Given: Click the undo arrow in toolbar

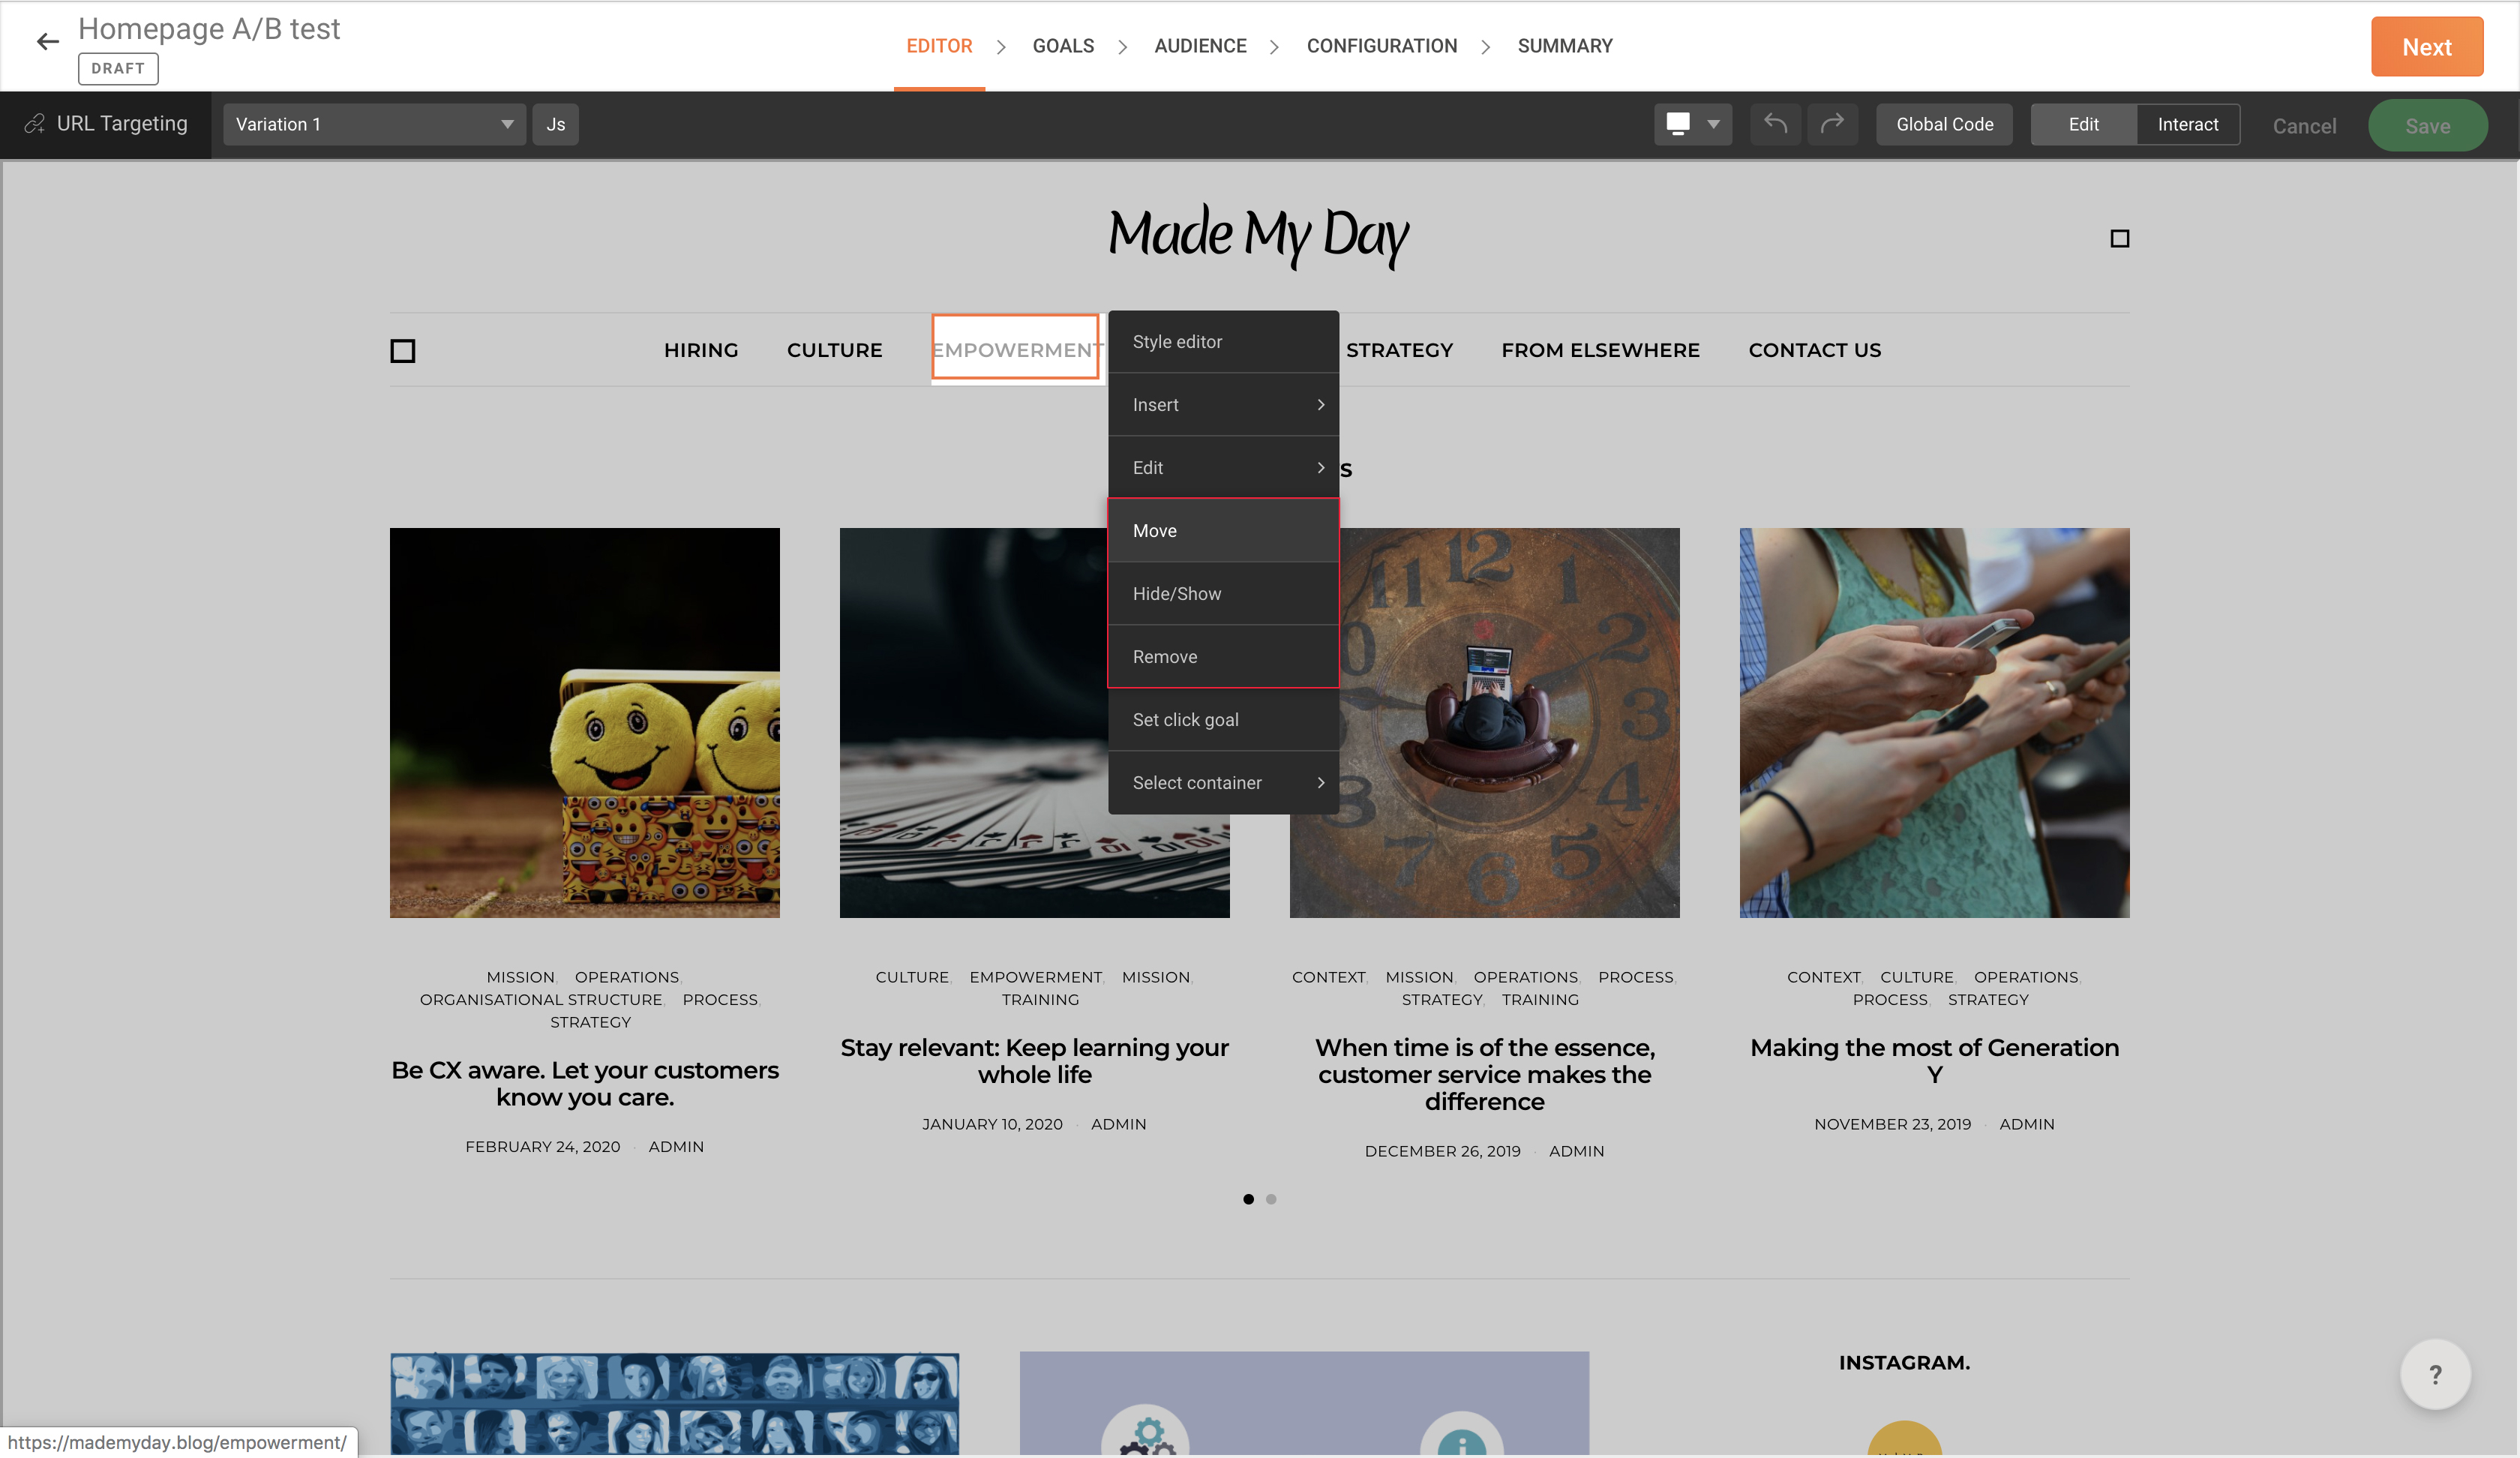Looking at the screenshot, I should [x=1775, y=124].
